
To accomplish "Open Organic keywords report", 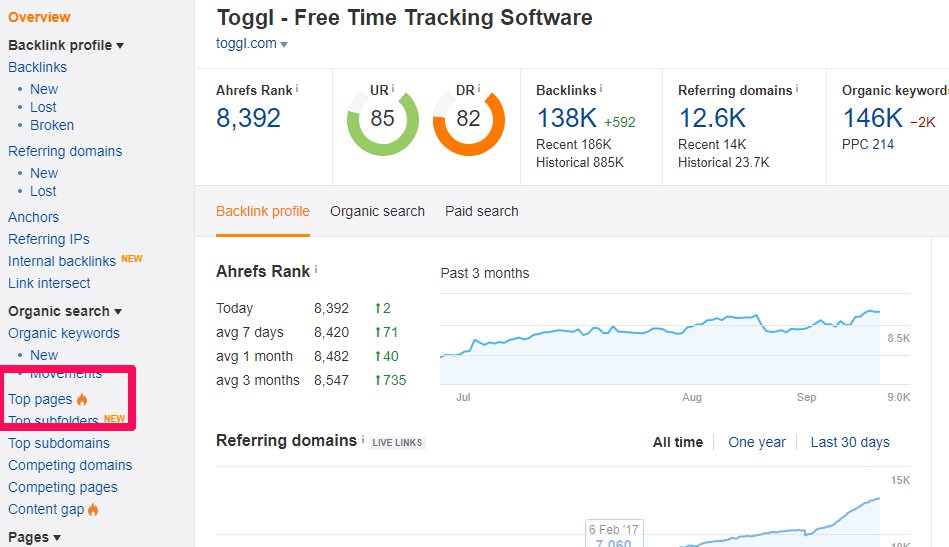I will 64,333.
